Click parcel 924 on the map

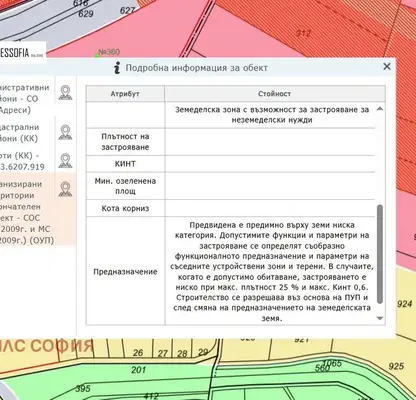coord(405,304)
